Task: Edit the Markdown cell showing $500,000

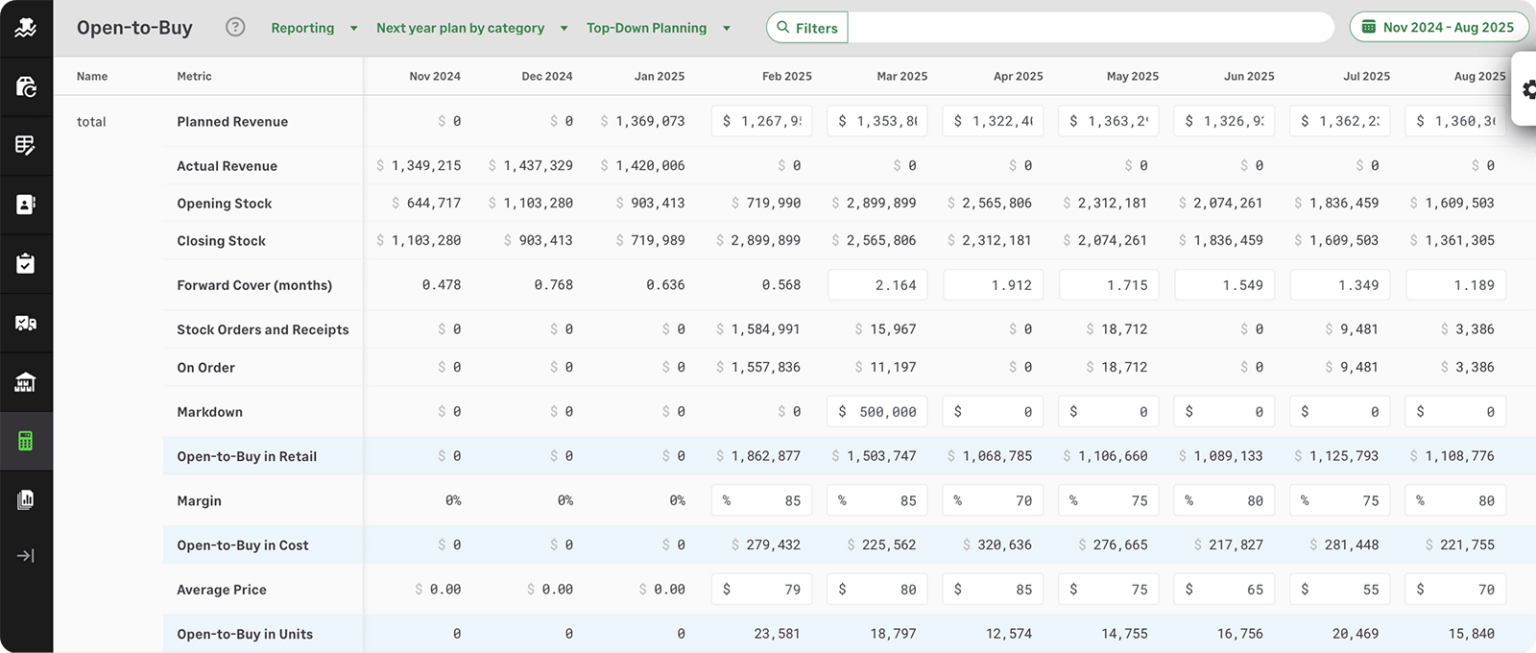Action: 877,411
